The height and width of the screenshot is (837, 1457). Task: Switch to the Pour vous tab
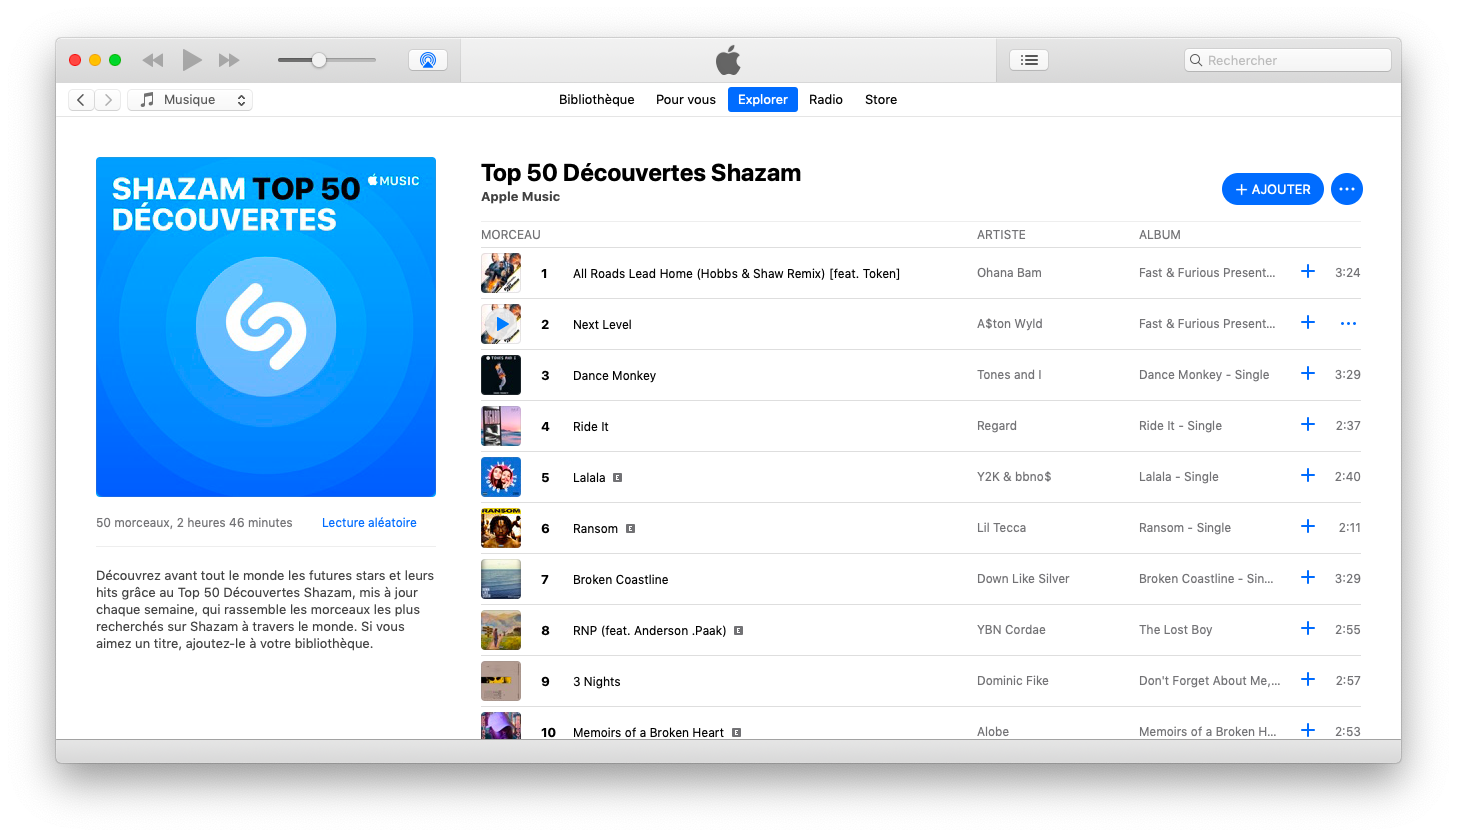pyautogui.click(x=686, y=100)
